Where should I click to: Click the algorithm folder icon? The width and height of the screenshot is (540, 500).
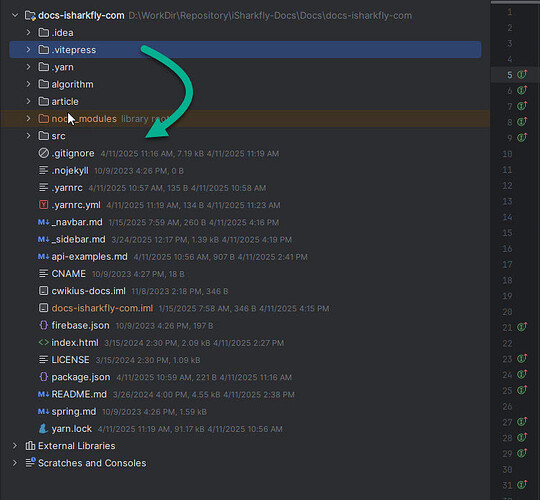click(43, 84)
